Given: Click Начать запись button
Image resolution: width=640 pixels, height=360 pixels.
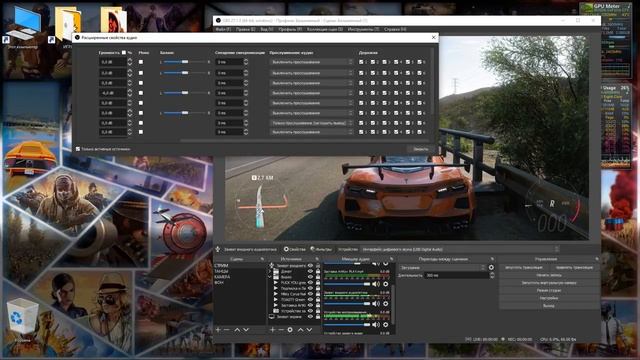Looking at the screenshot, I should point(549,275).
